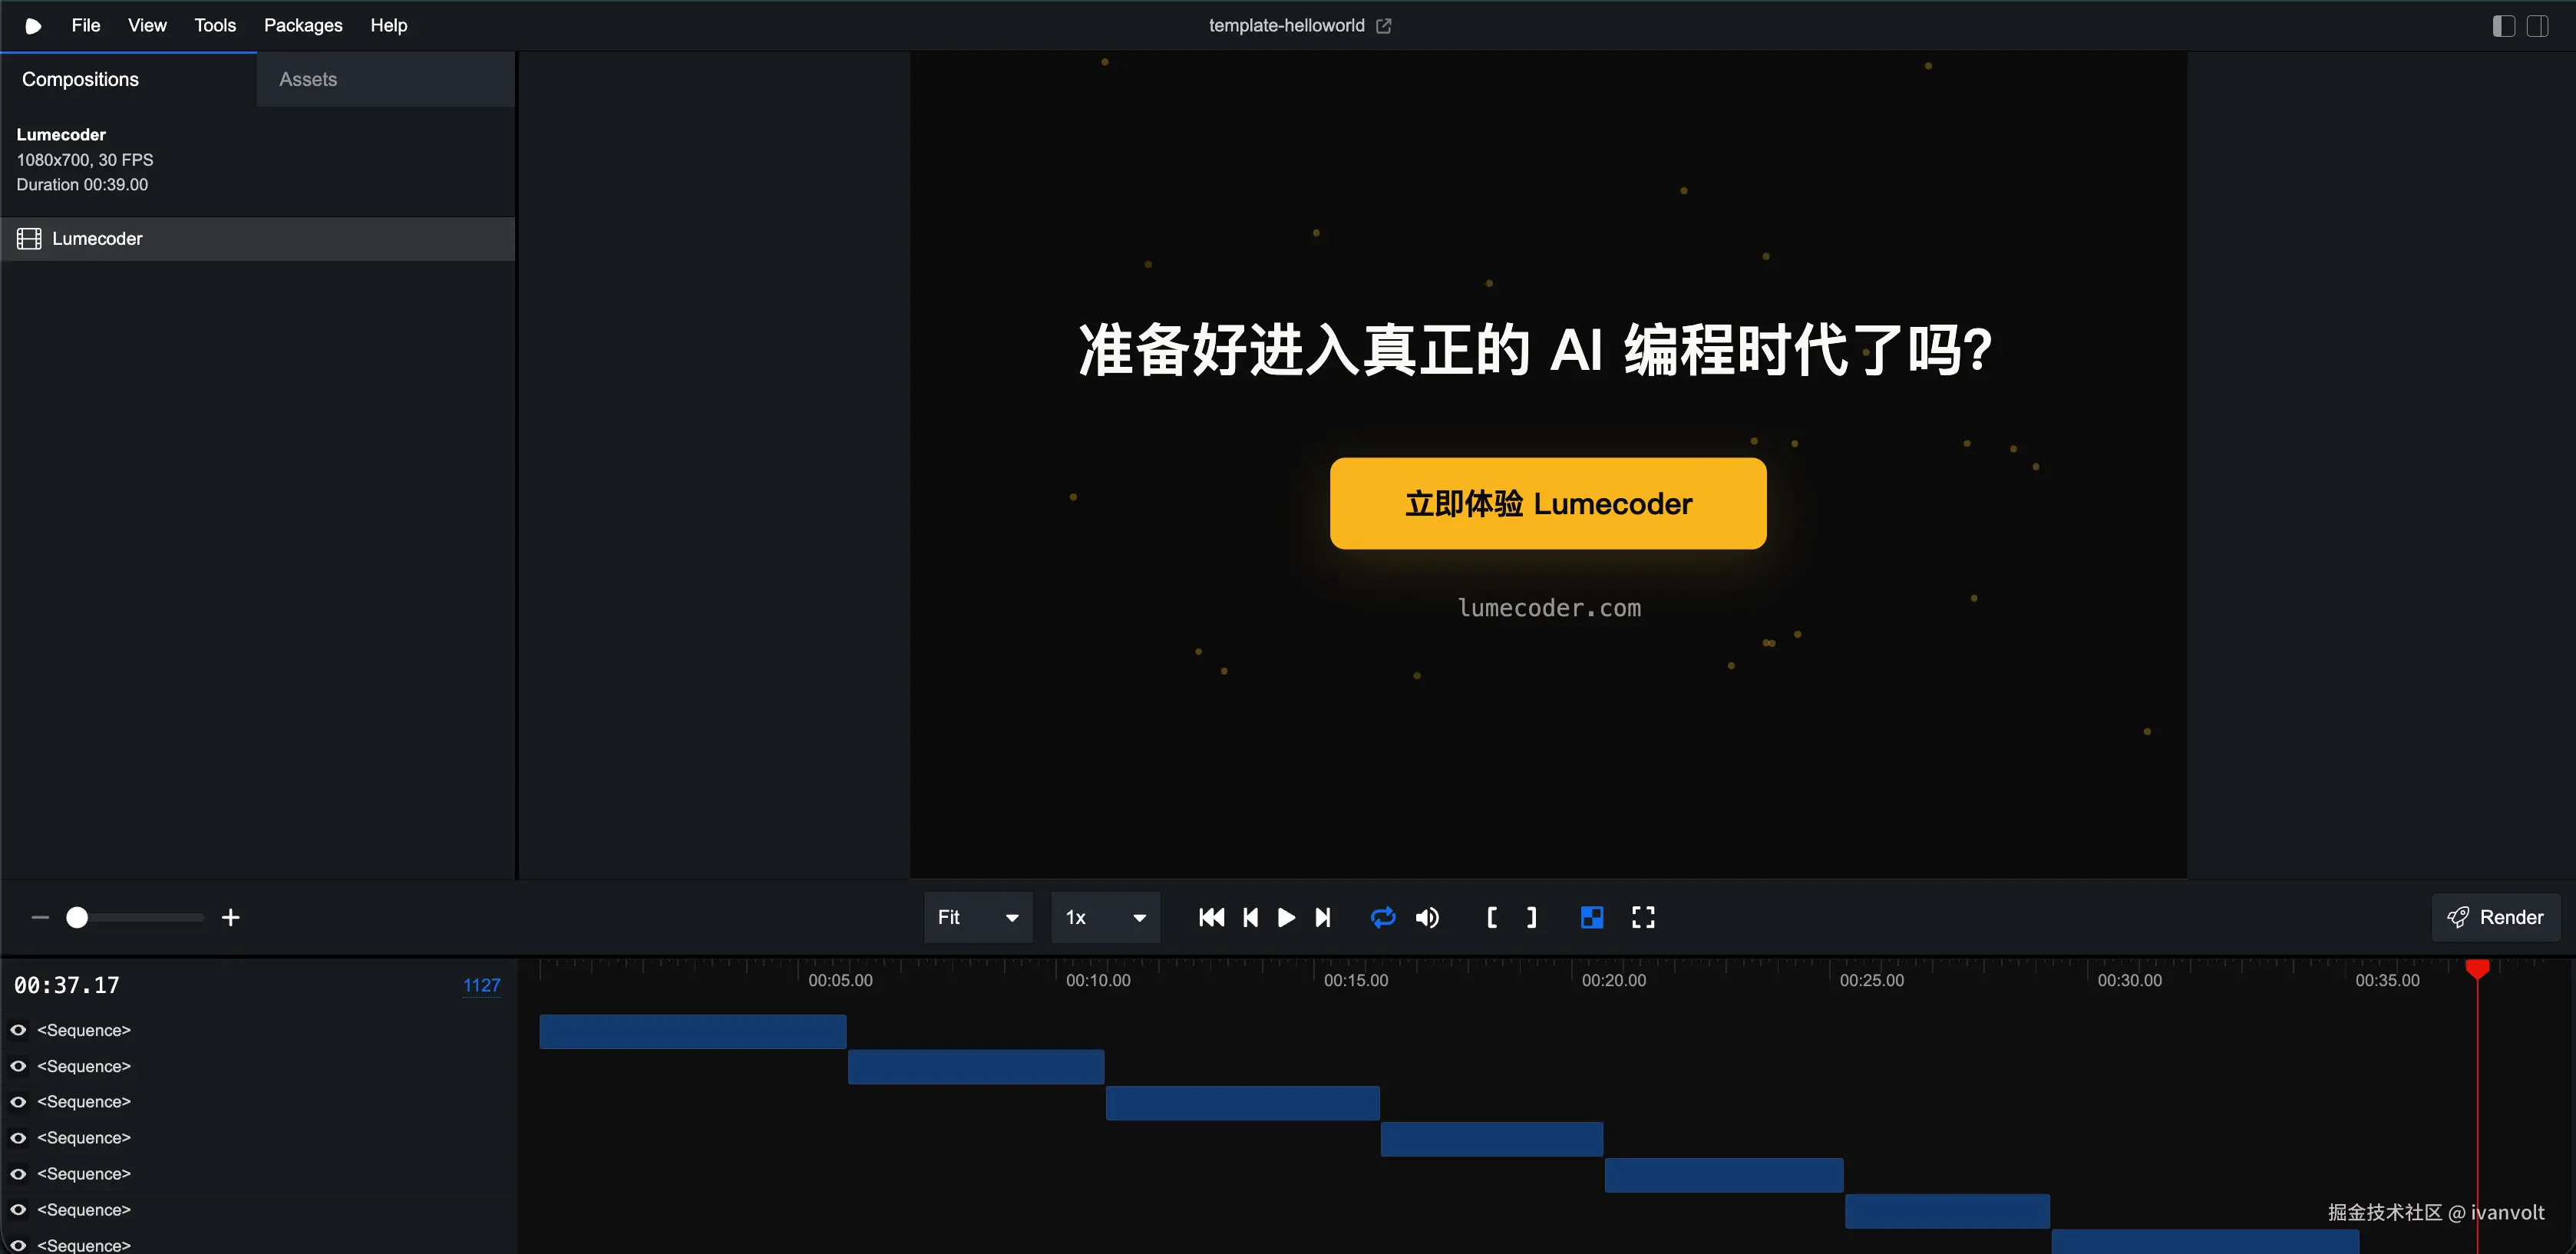2576x1254 pixels.
Task: Toggle looping playback off
Action: [x=1383, y=917]
